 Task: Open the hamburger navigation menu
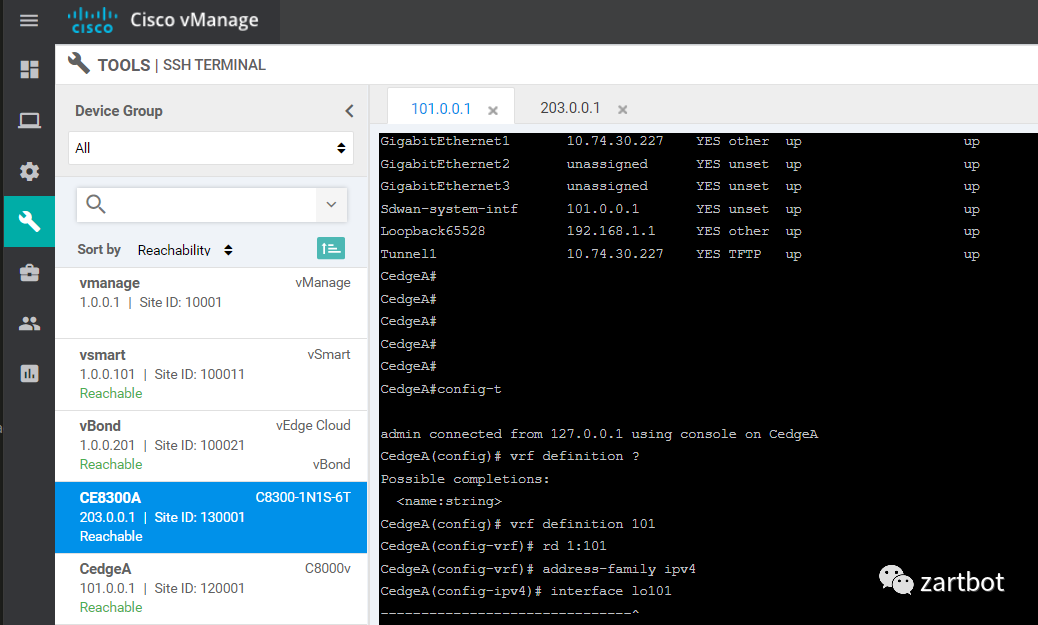(29, 21)
